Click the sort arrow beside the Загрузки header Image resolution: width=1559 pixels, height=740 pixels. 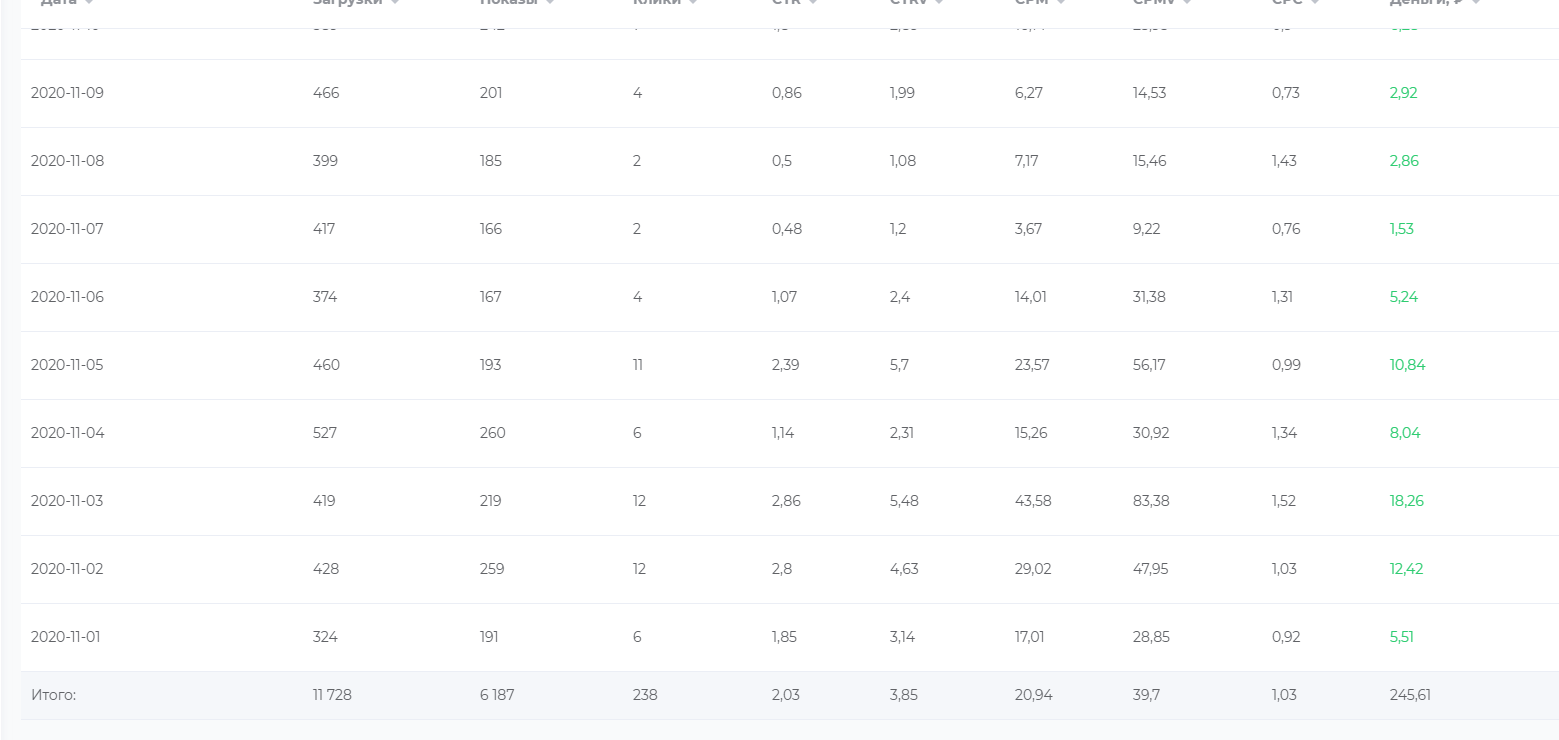pyautogui.click(x=395, y=3)
